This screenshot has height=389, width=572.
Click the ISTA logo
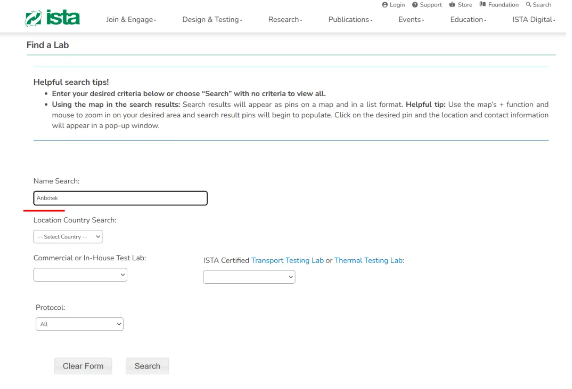(x=53, y=18)
